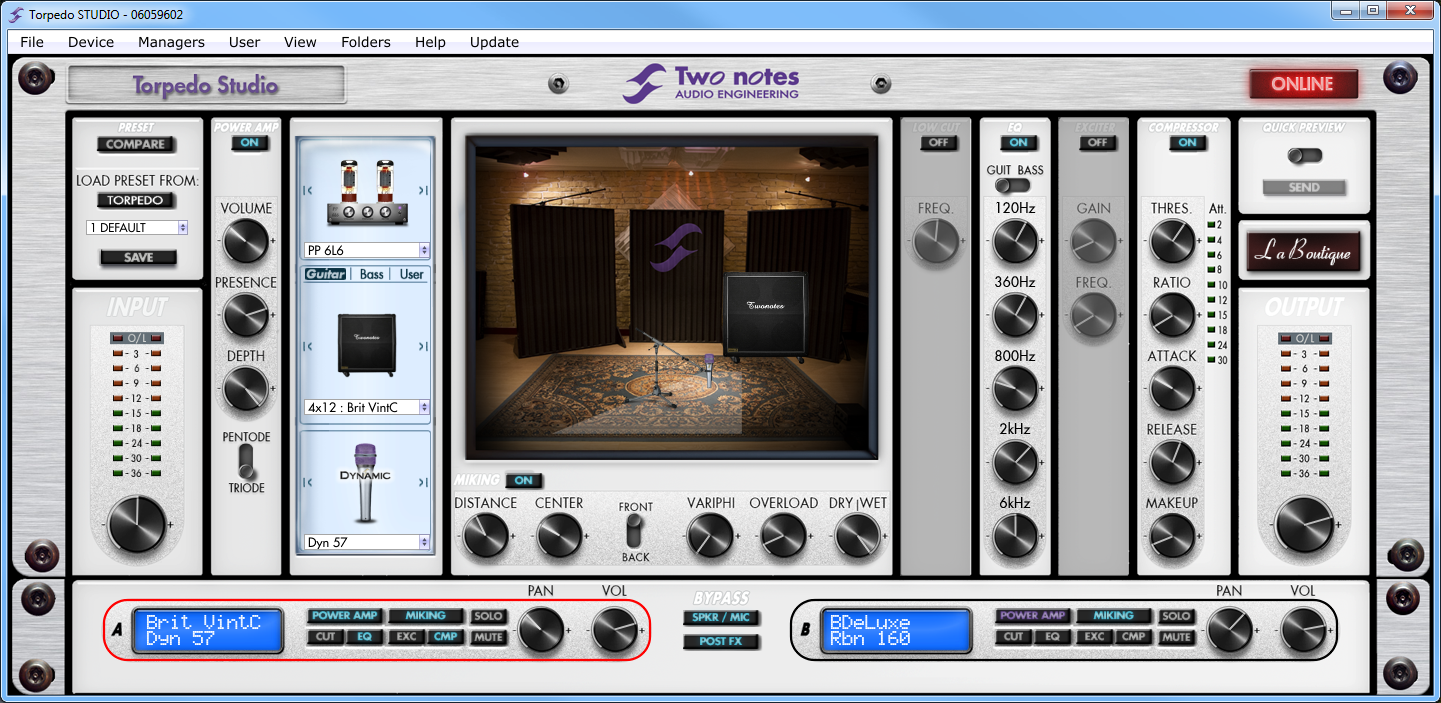Open the 4x12 : Brit VintC cabinet dropdown

pyautogui.click(x=367, y=408)
